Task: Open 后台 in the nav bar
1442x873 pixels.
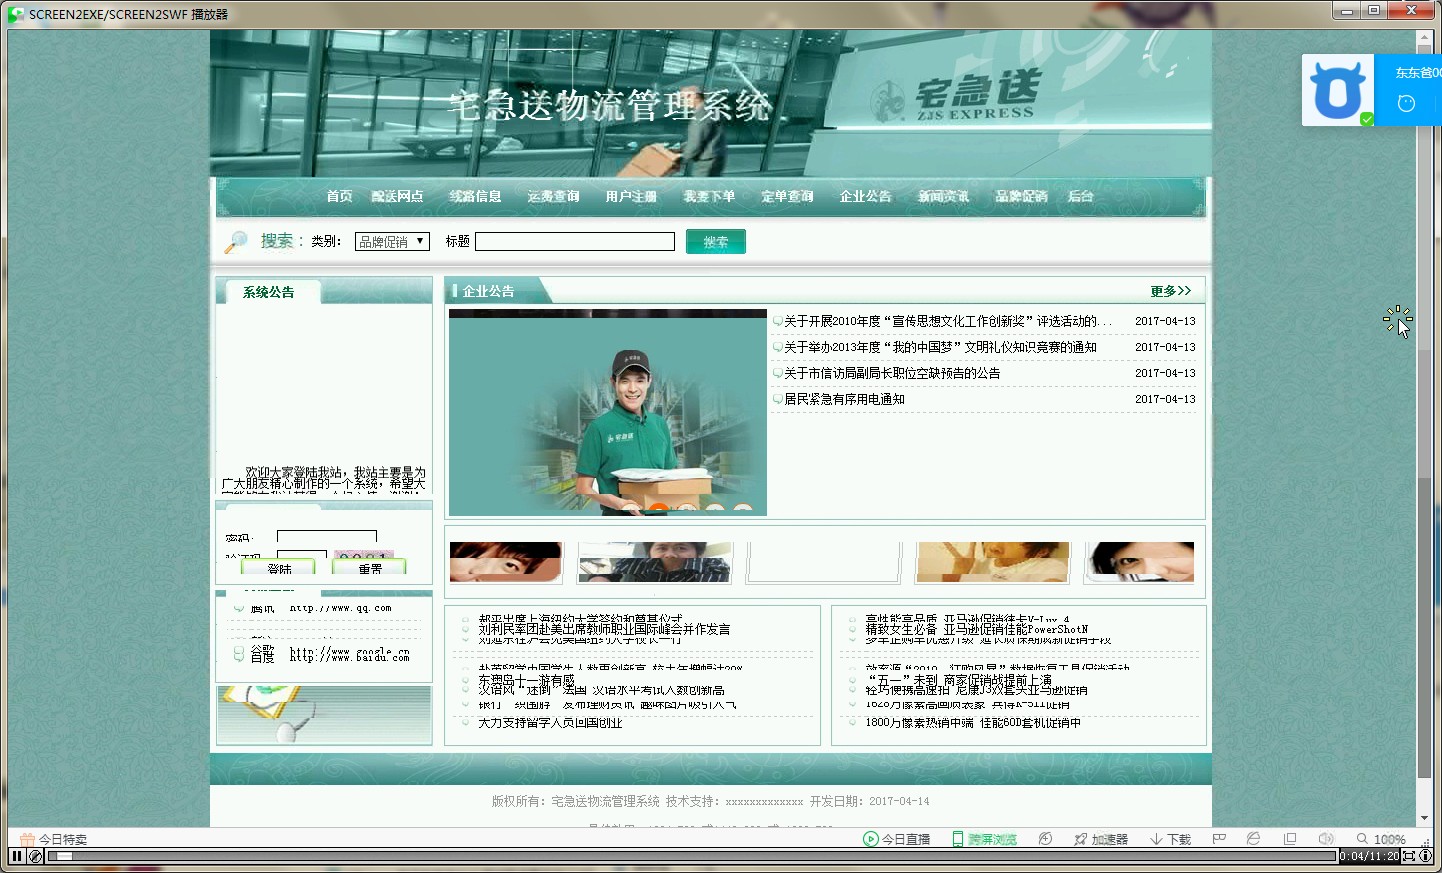Action: [x=1080, y=196]
